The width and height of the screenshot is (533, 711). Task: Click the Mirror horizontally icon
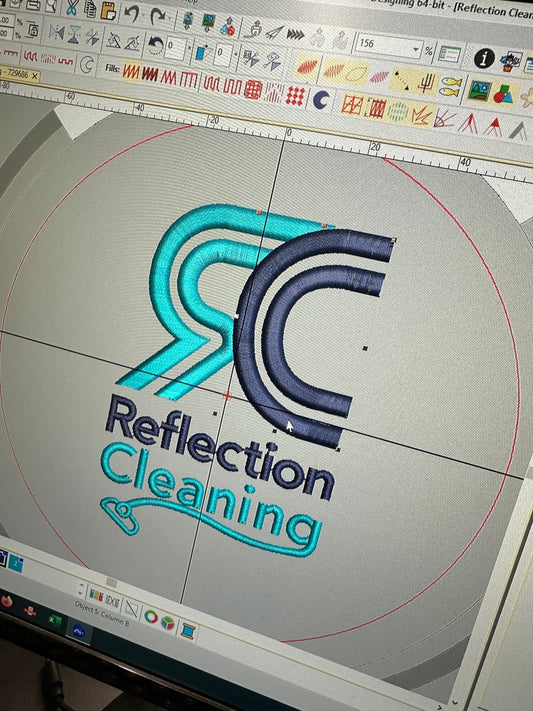[x=57, y=32]
